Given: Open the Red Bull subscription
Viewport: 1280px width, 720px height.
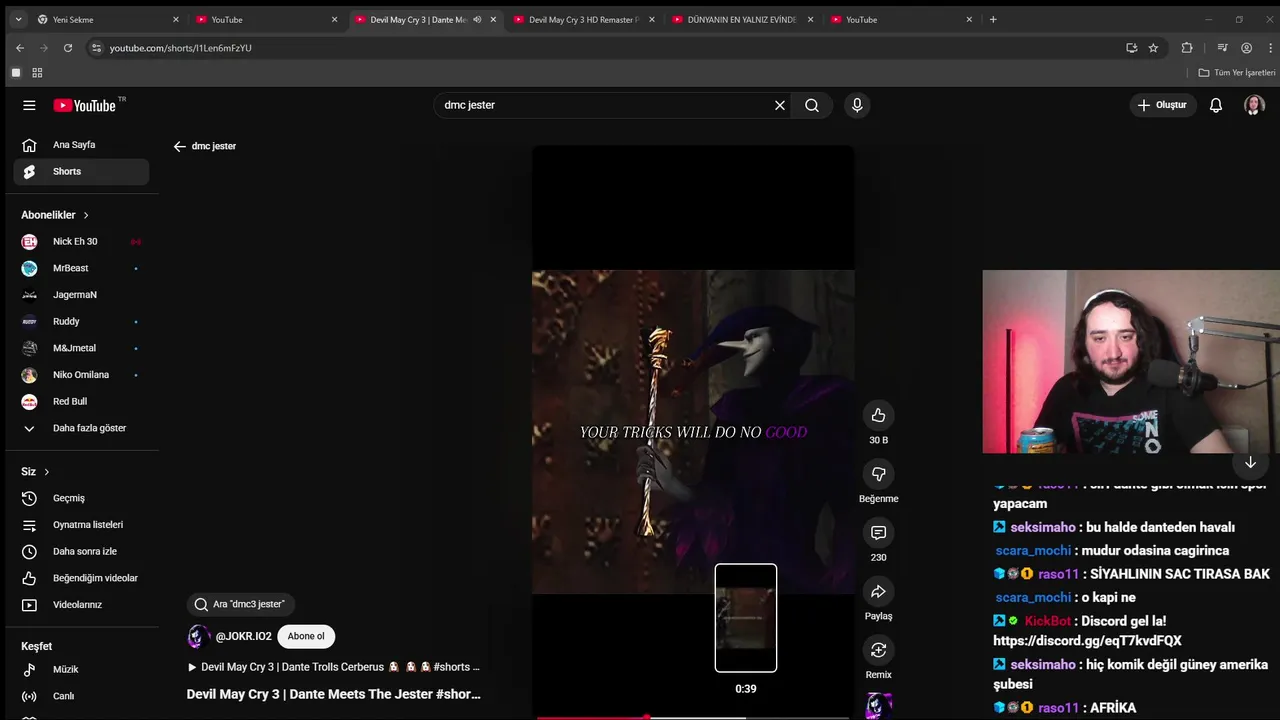Looking at the screenshot, I should coord(81,402).
